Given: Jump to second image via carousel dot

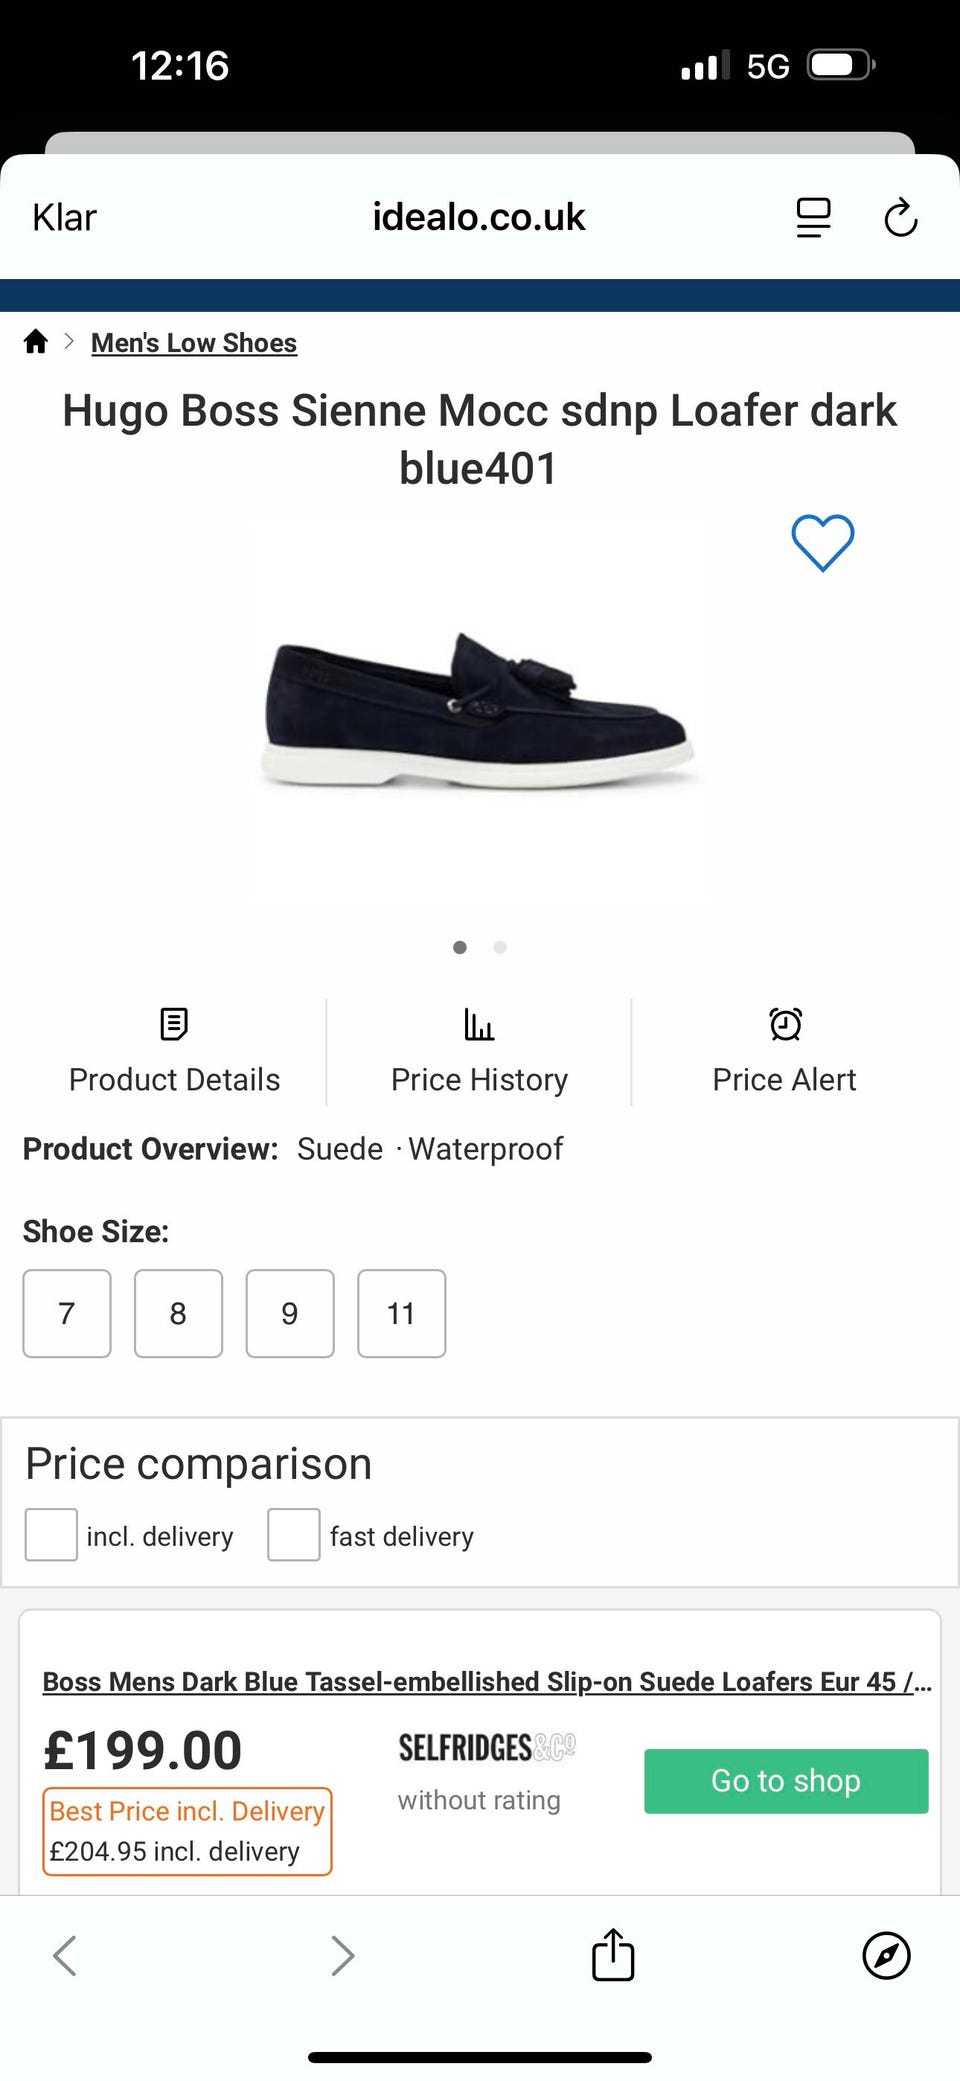Looking at the screenshot, I should click(500, 947).
